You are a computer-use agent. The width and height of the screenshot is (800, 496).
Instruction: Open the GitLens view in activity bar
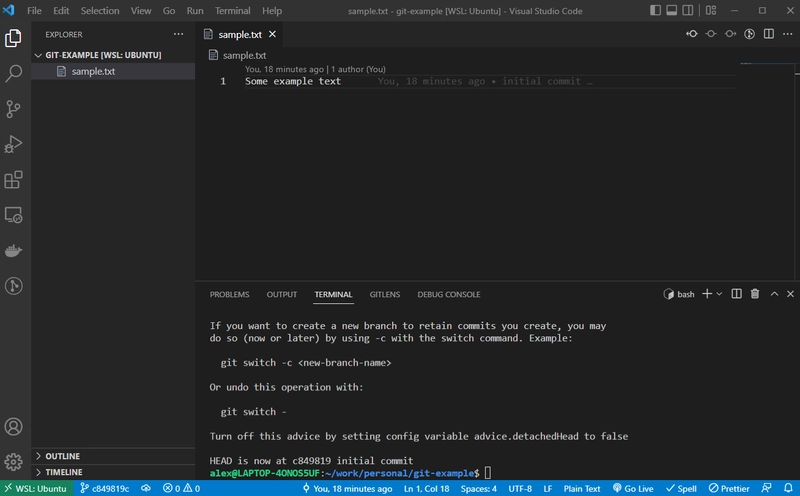(13, 286)
